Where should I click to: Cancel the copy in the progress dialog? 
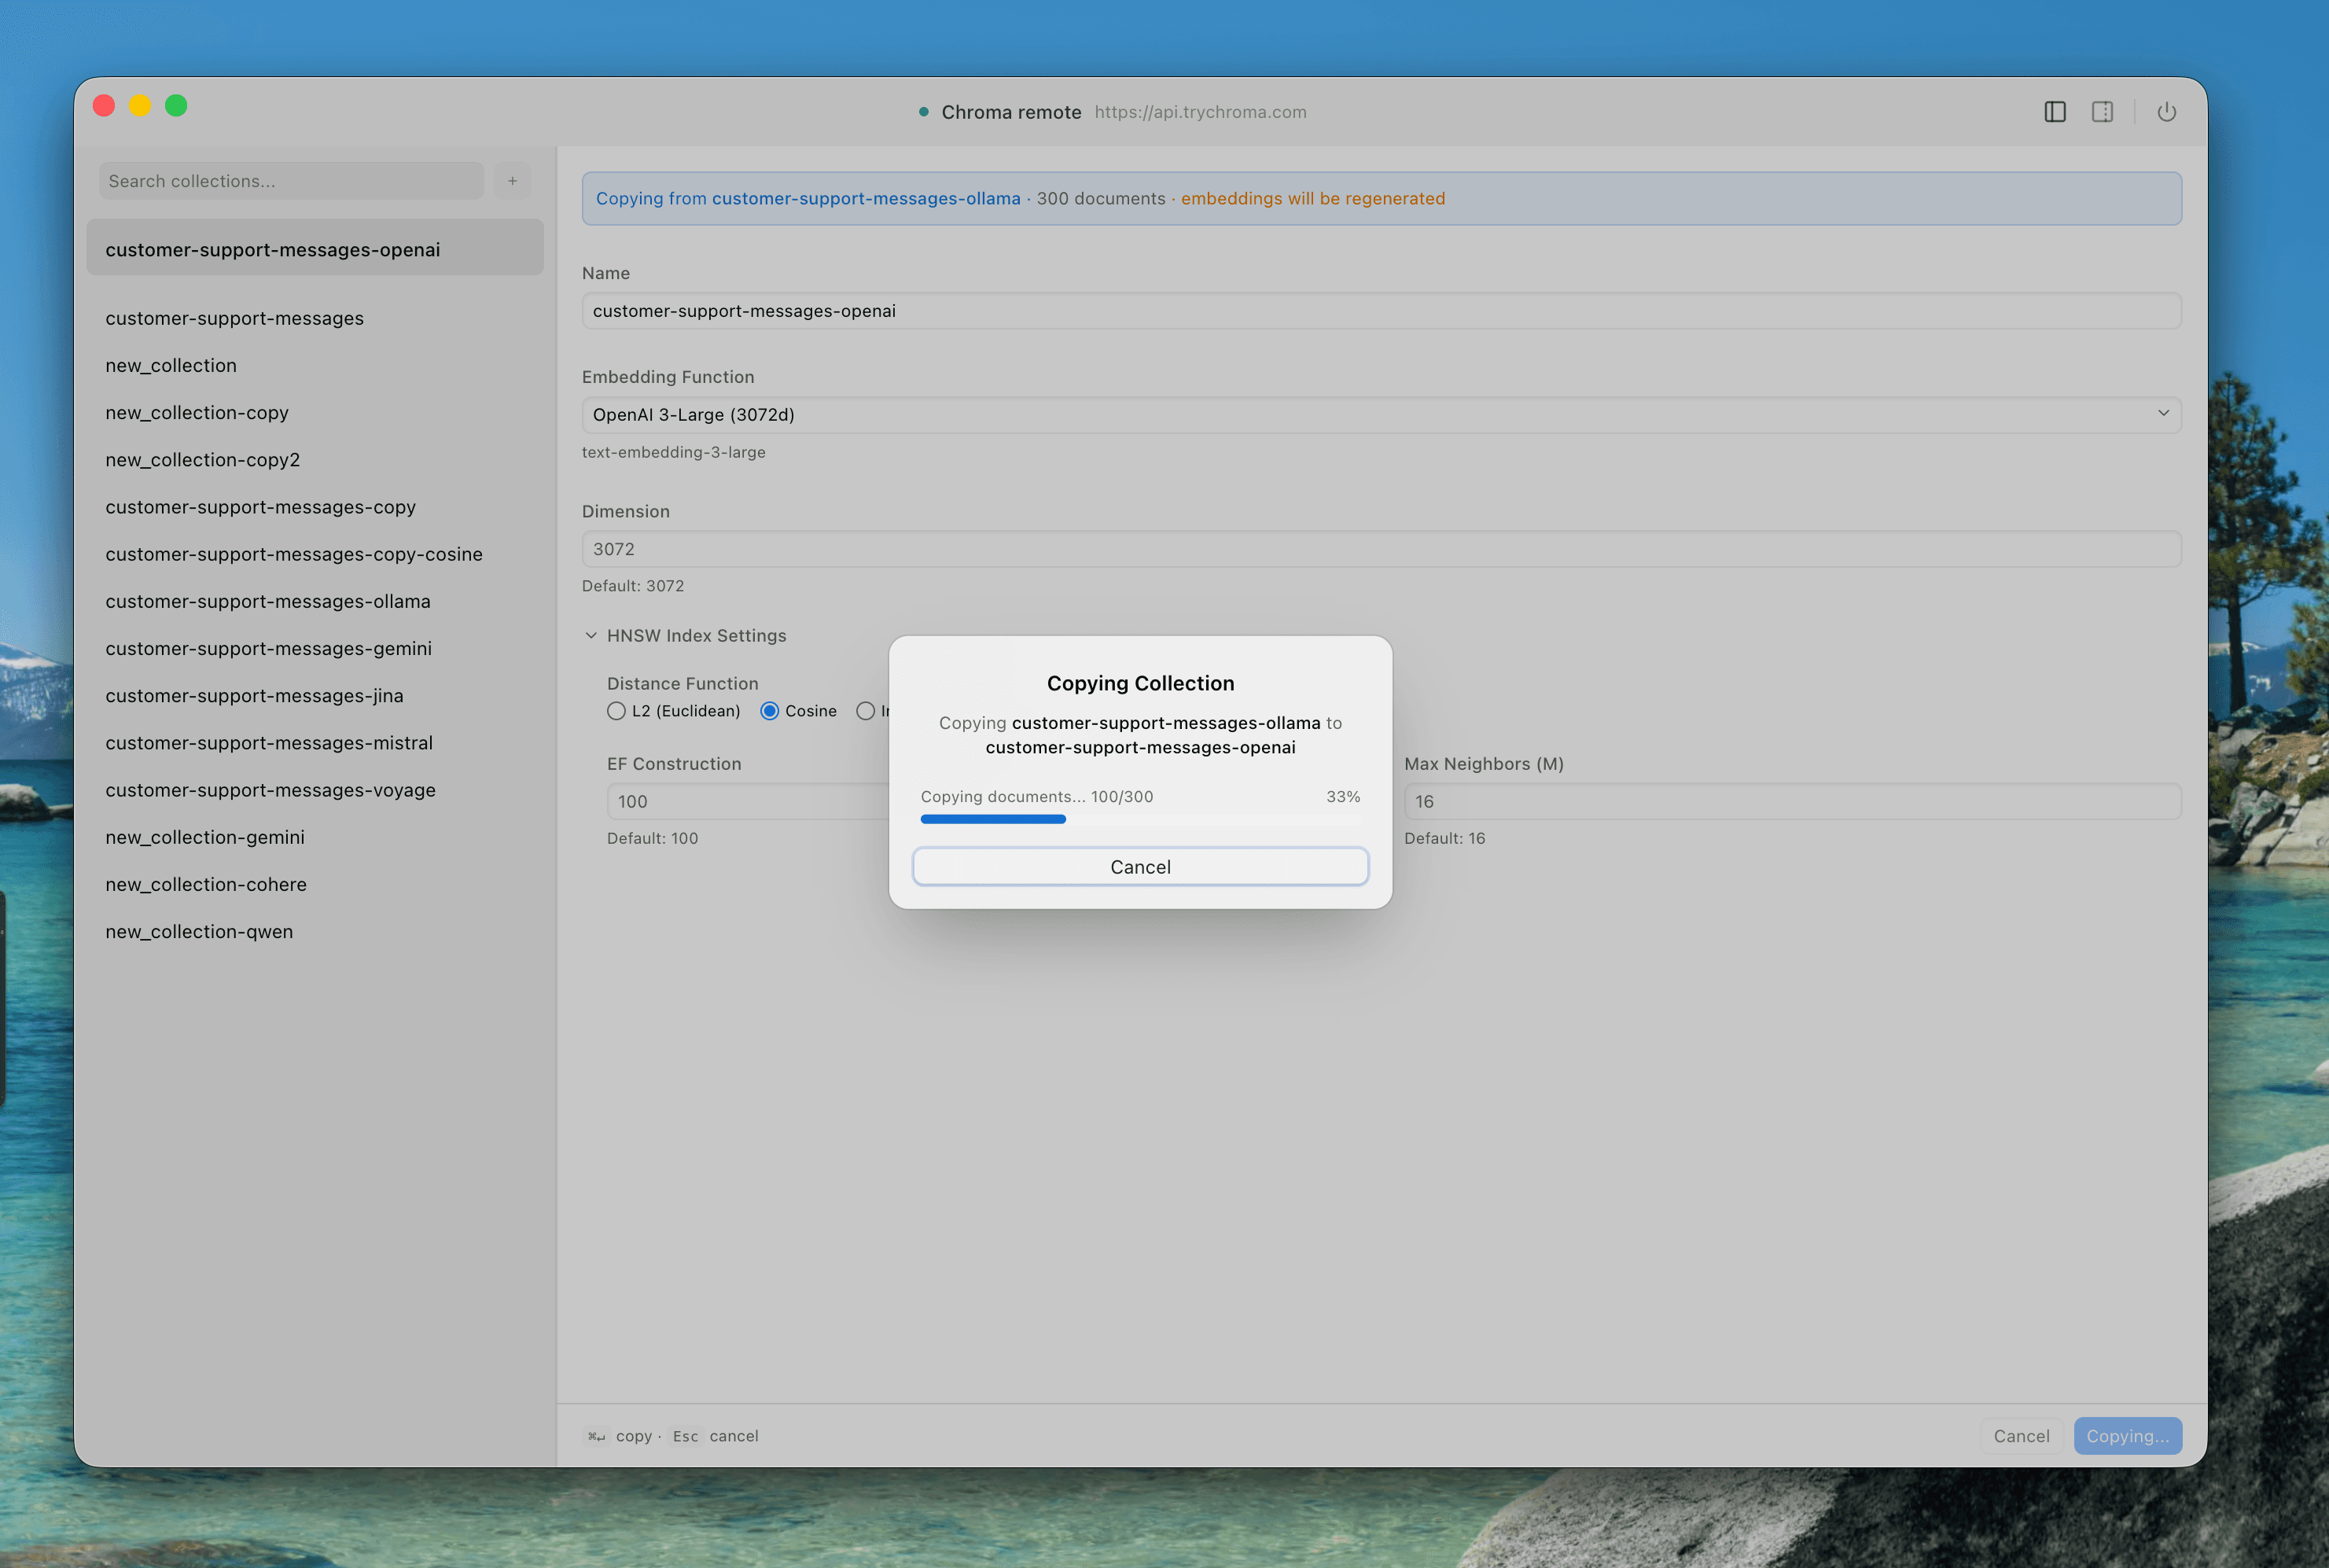1140,867
